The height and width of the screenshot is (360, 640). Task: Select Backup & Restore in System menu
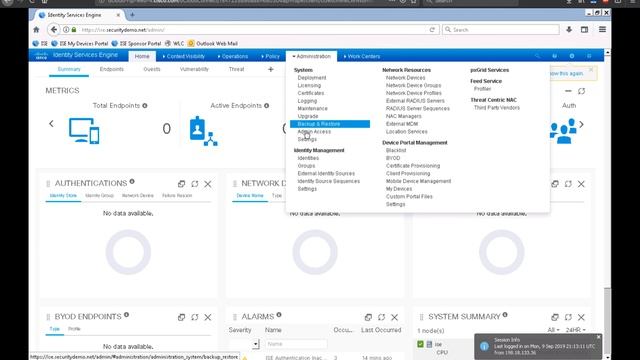tap(330, 124)
